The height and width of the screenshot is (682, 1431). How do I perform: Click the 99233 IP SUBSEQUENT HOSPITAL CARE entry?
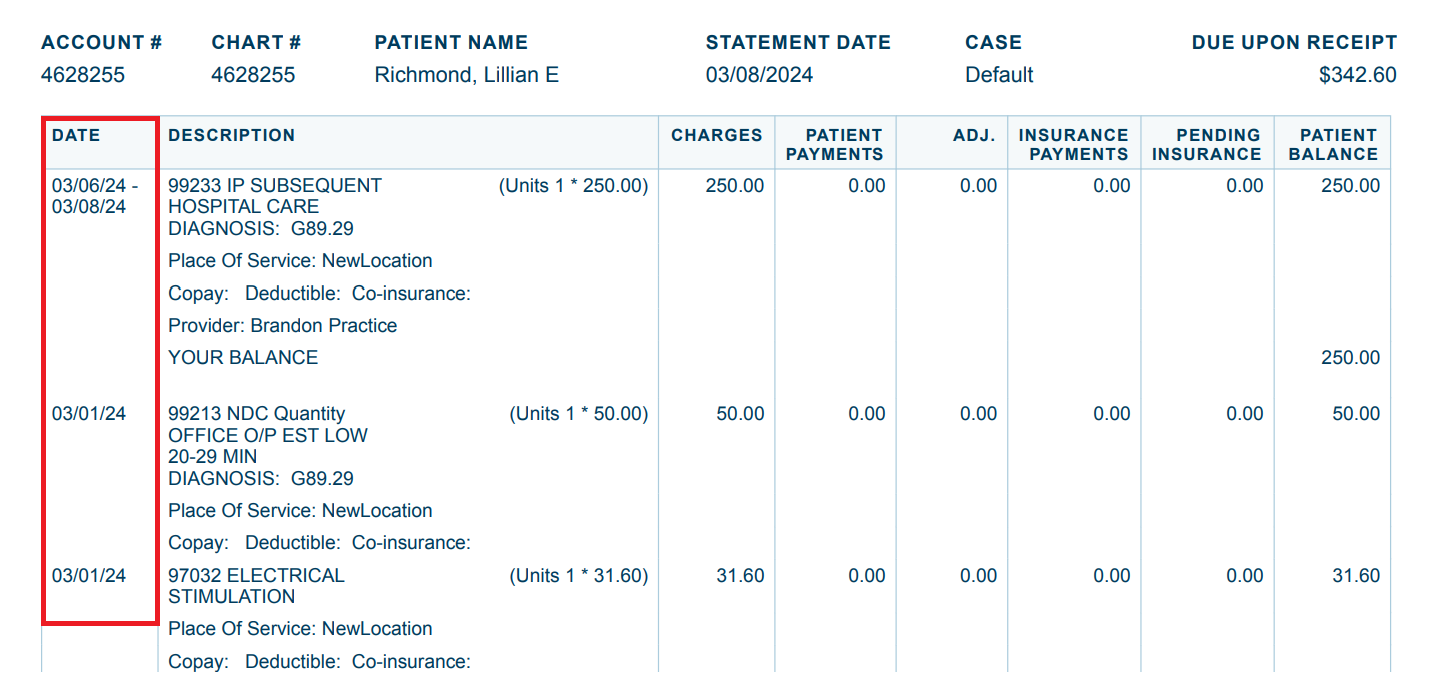(274, 196)
